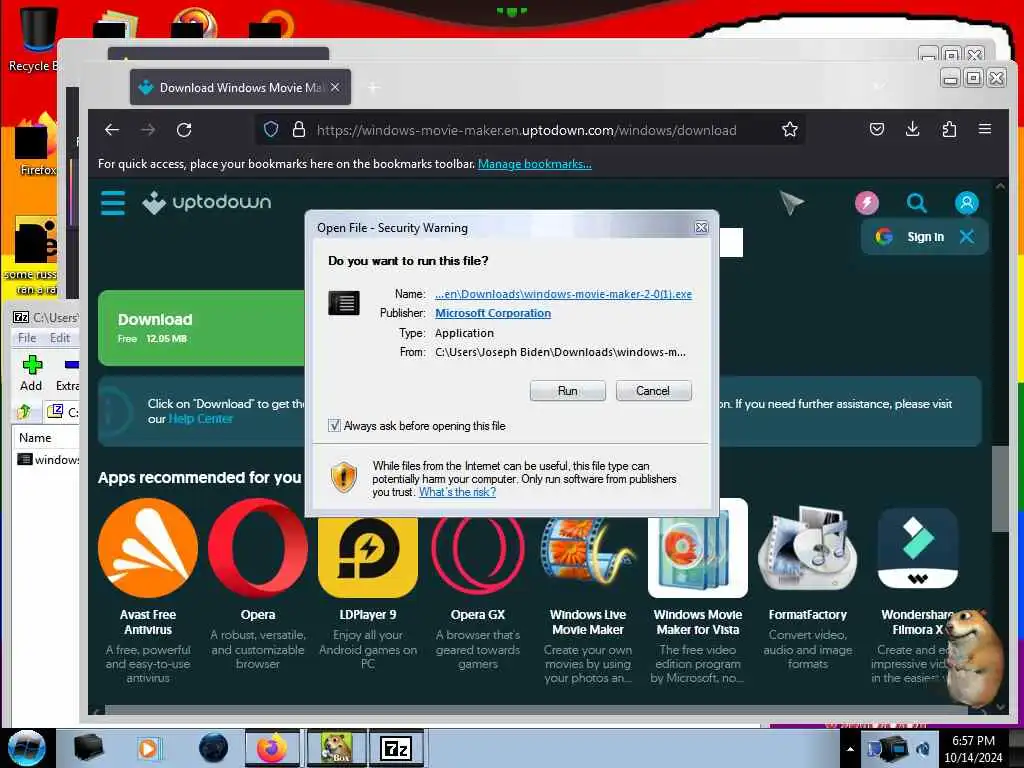Show hidden tray icons arrow
Image resolution: width=1024 pixels, height=768 pixels.
pyautogui.click(x=850, y=749)
